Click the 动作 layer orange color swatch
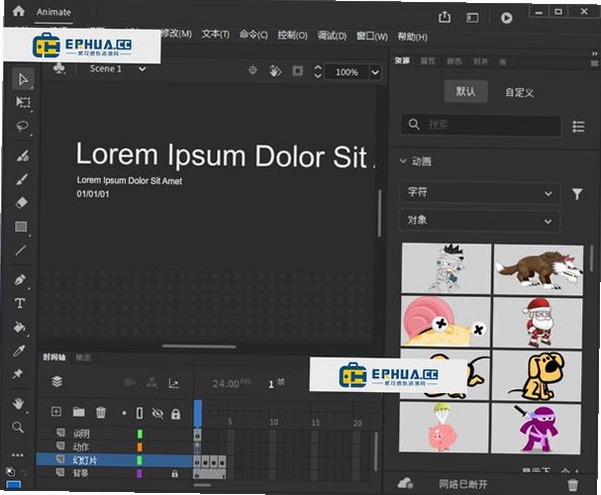Viewport: 601px width, 495px height. [140, 447]
